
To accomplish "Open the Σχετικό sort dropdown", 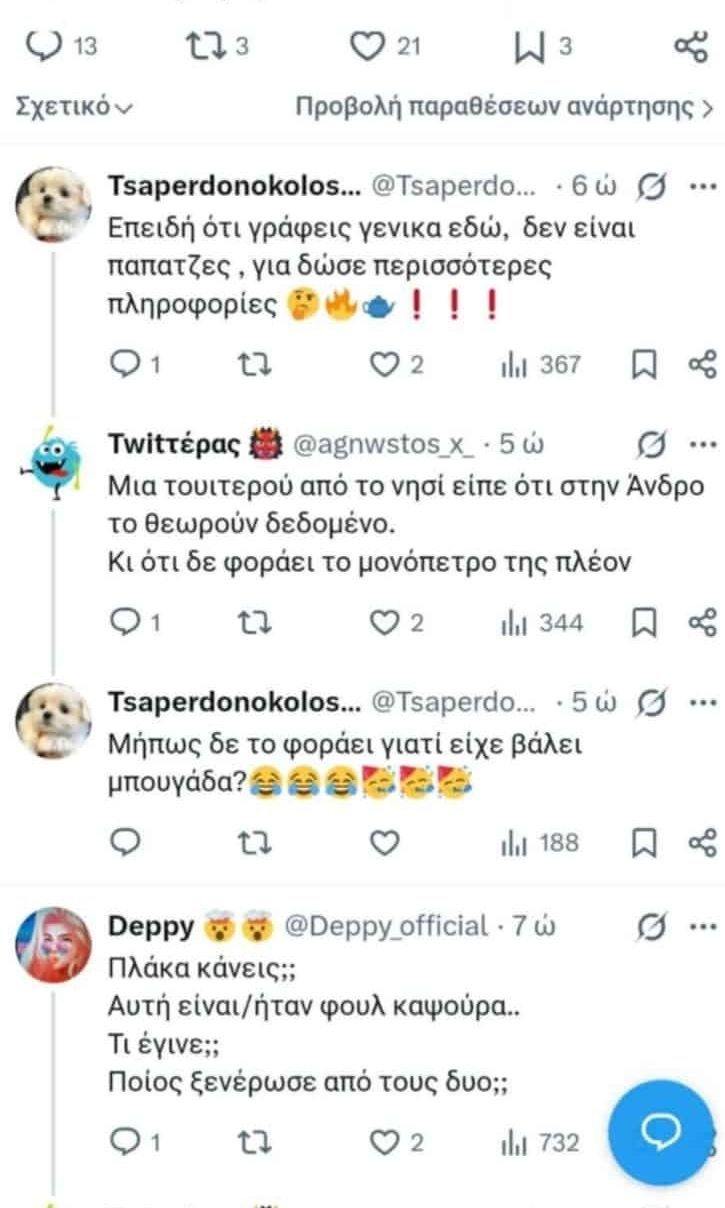I will coord(75,107).
